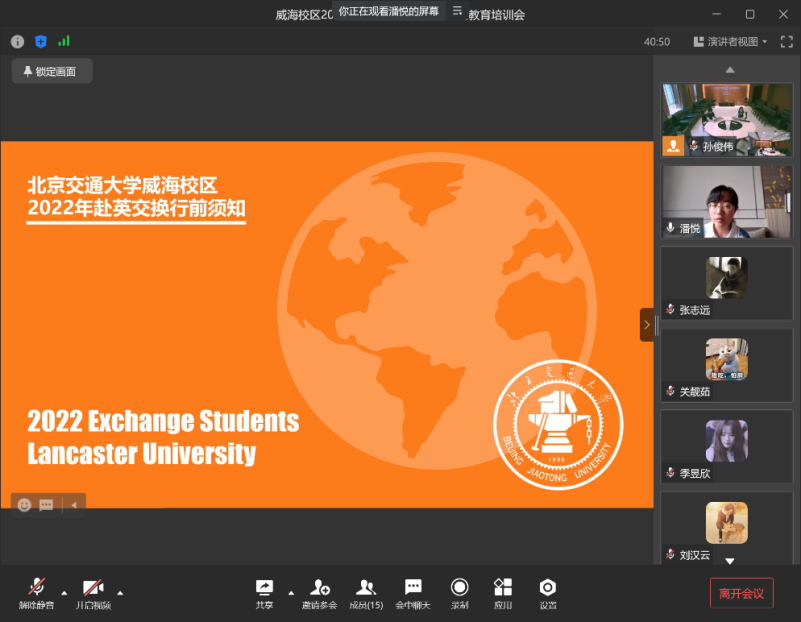Expand audio options arrow beside microphone
Image resolution: width=801 pixels, height=622 pixels.
click(65, 591)
